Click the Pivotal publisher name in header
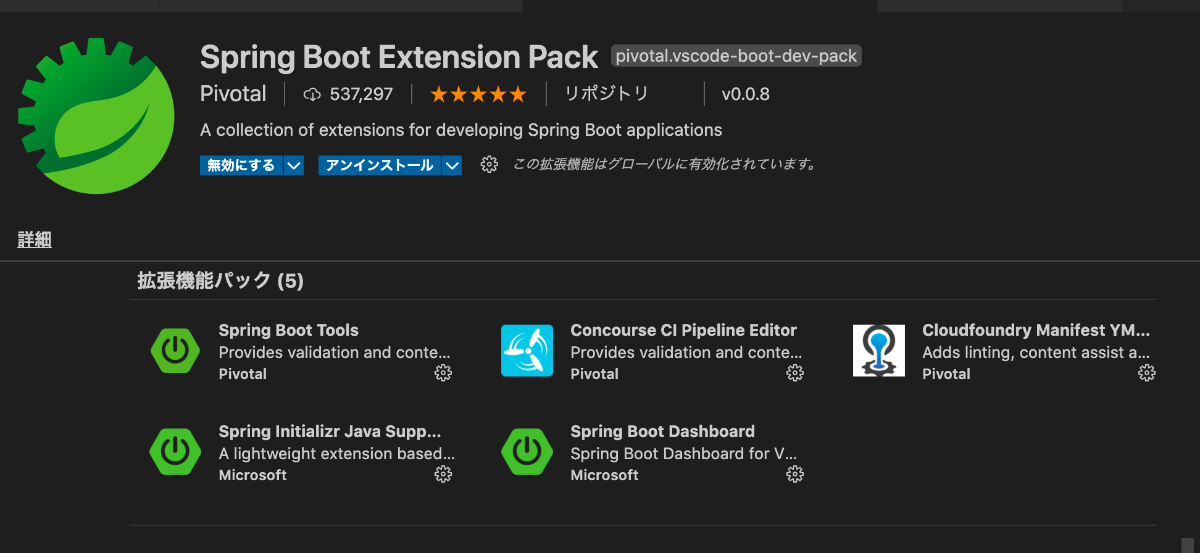This screenshot has width=1200, height=553. [233, 94]
